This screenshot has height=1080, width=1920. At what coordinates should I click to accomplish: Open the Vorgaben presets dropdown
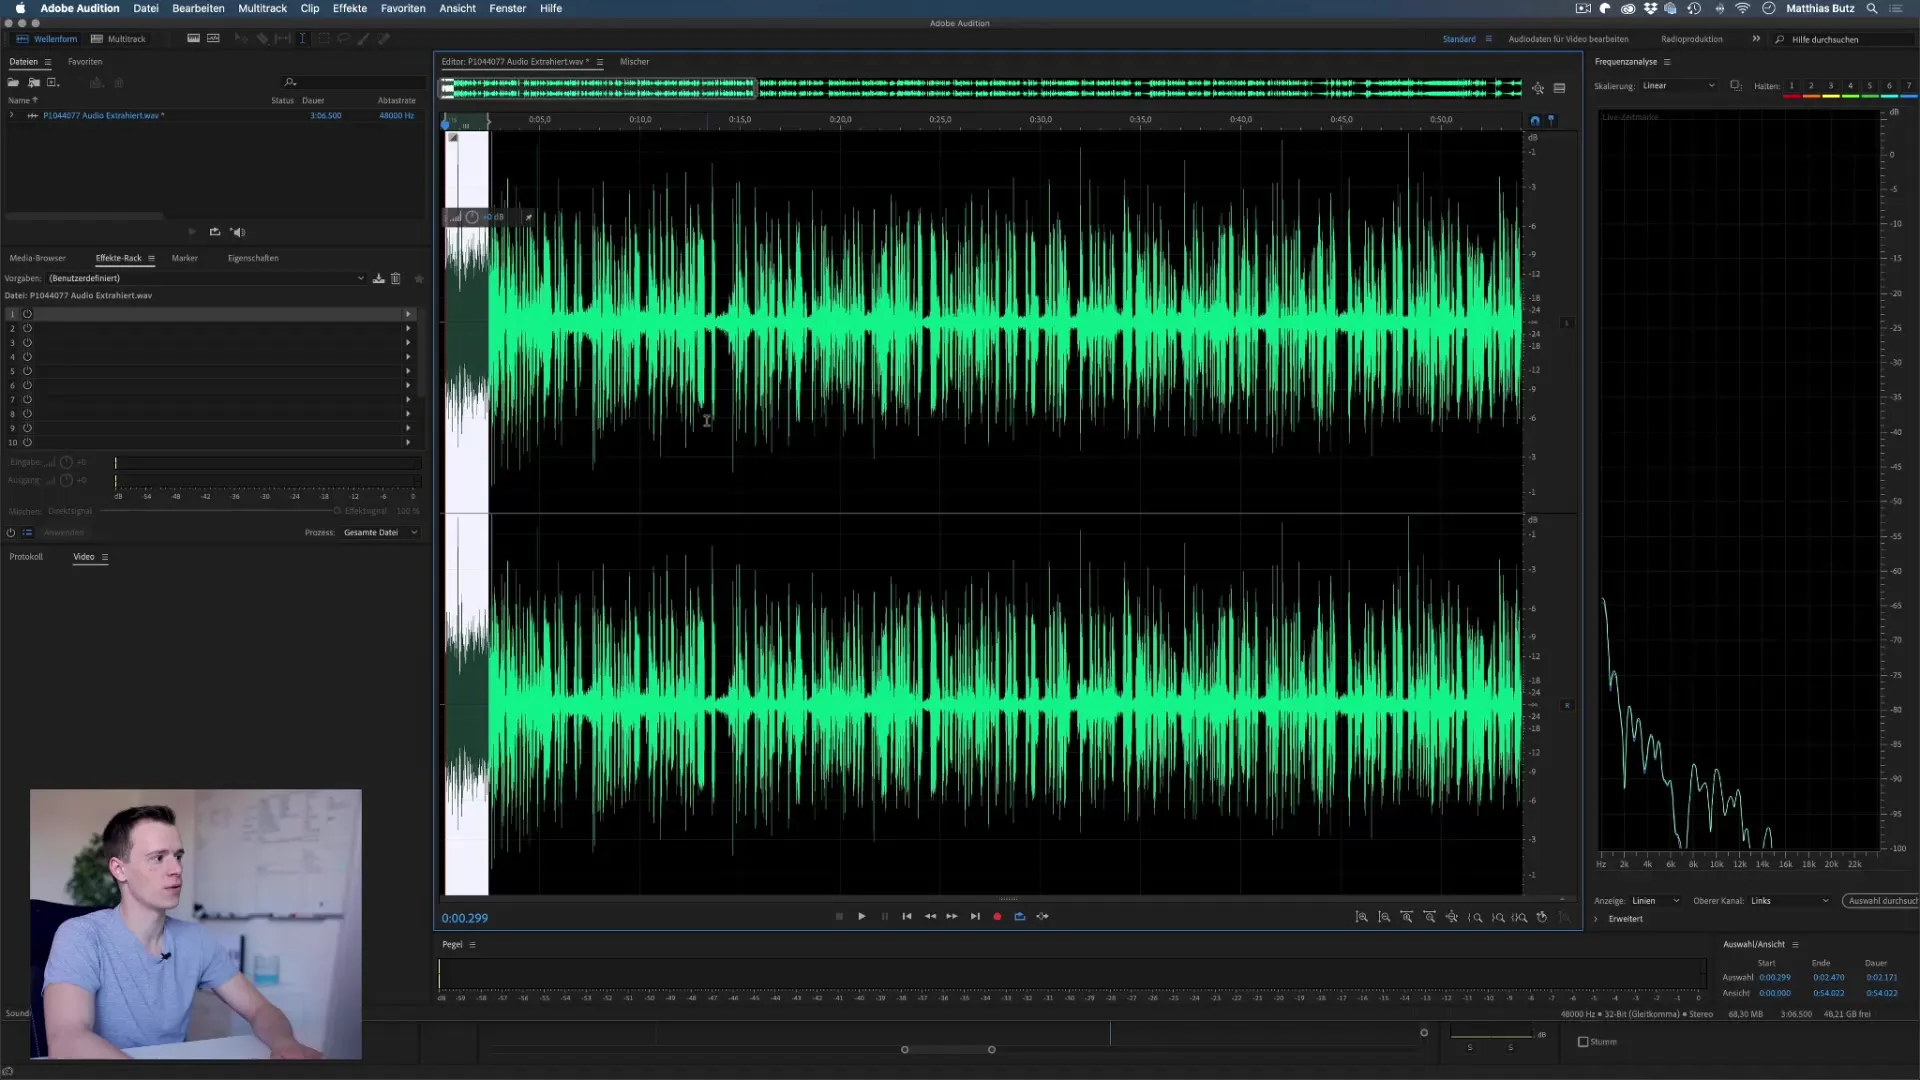tap(206, 278)
